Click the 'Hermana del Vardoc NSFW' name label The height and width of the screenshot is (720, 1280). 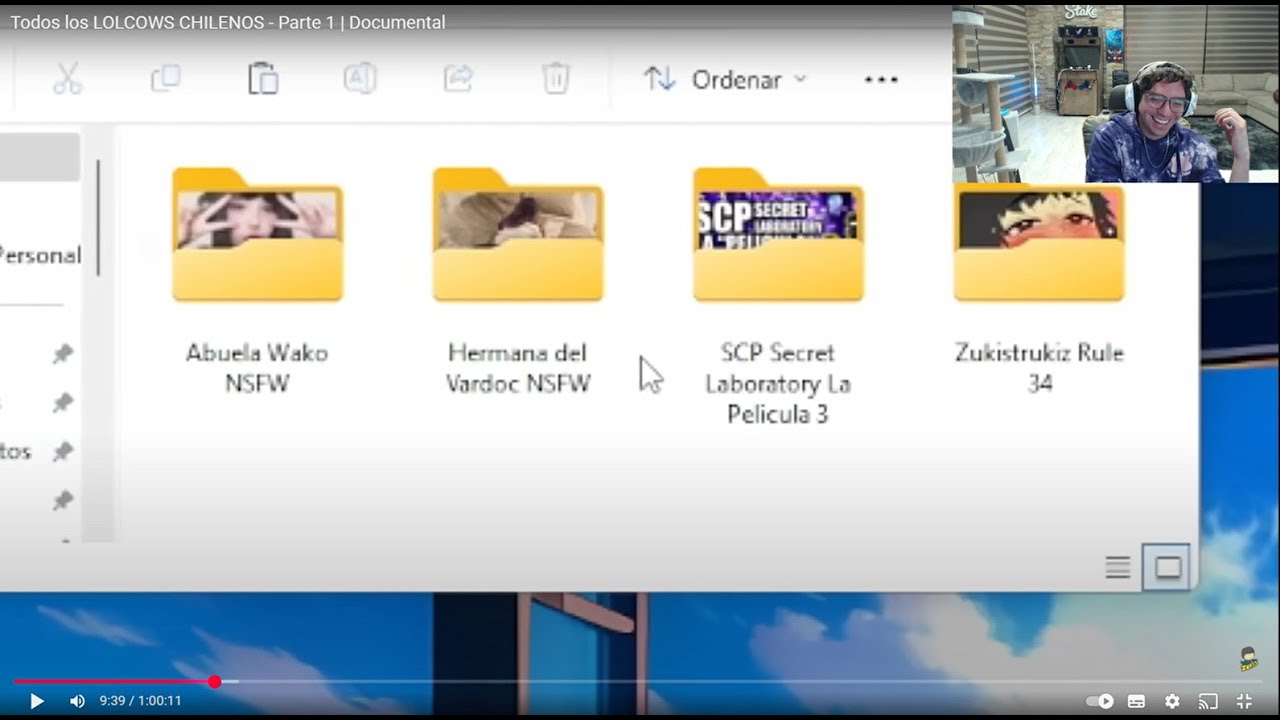[518, 368]
